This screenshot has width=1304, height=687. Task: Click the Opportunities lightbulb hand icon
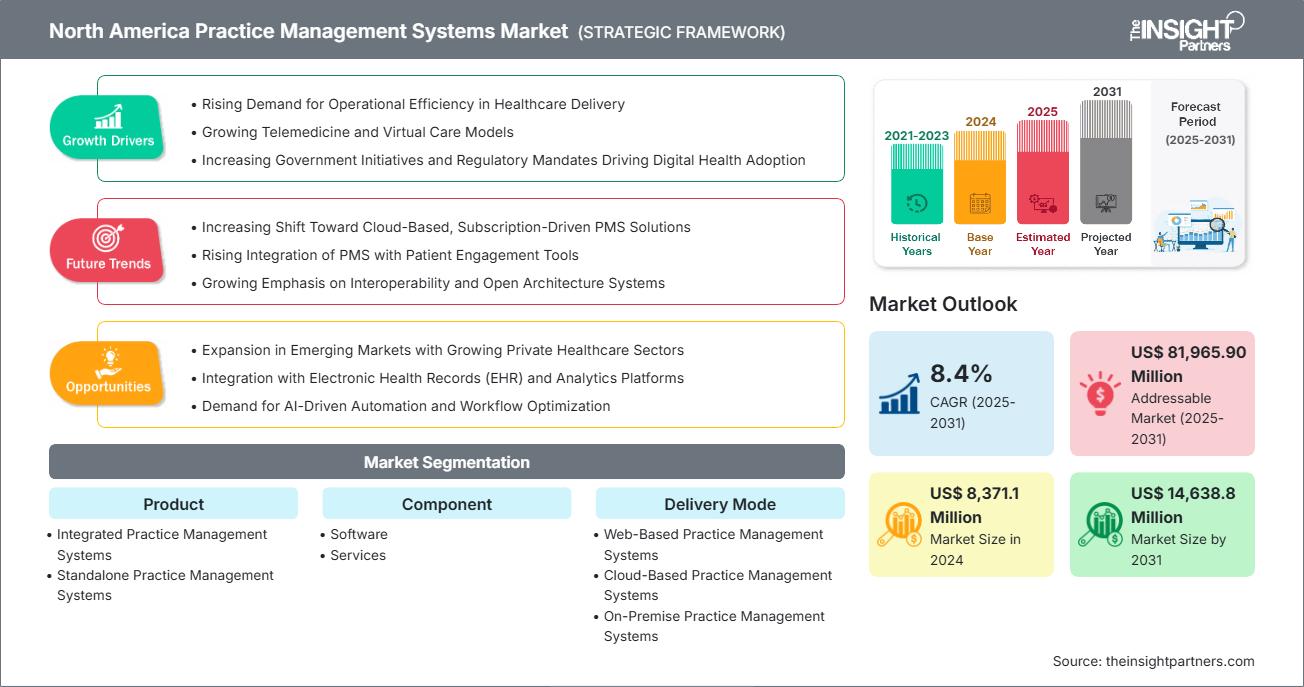click(x=107, y=362)
